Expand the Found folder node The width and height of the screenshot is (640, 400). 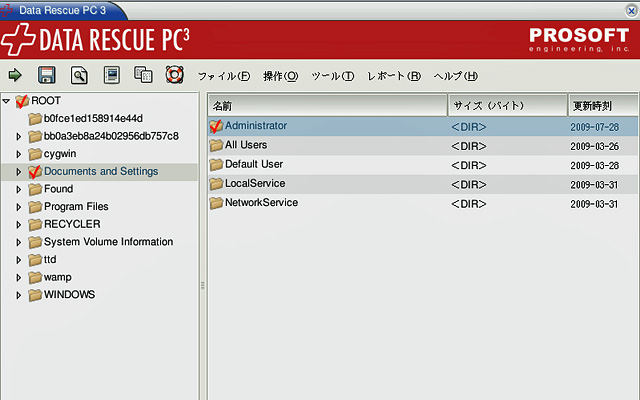coord(18,189)
